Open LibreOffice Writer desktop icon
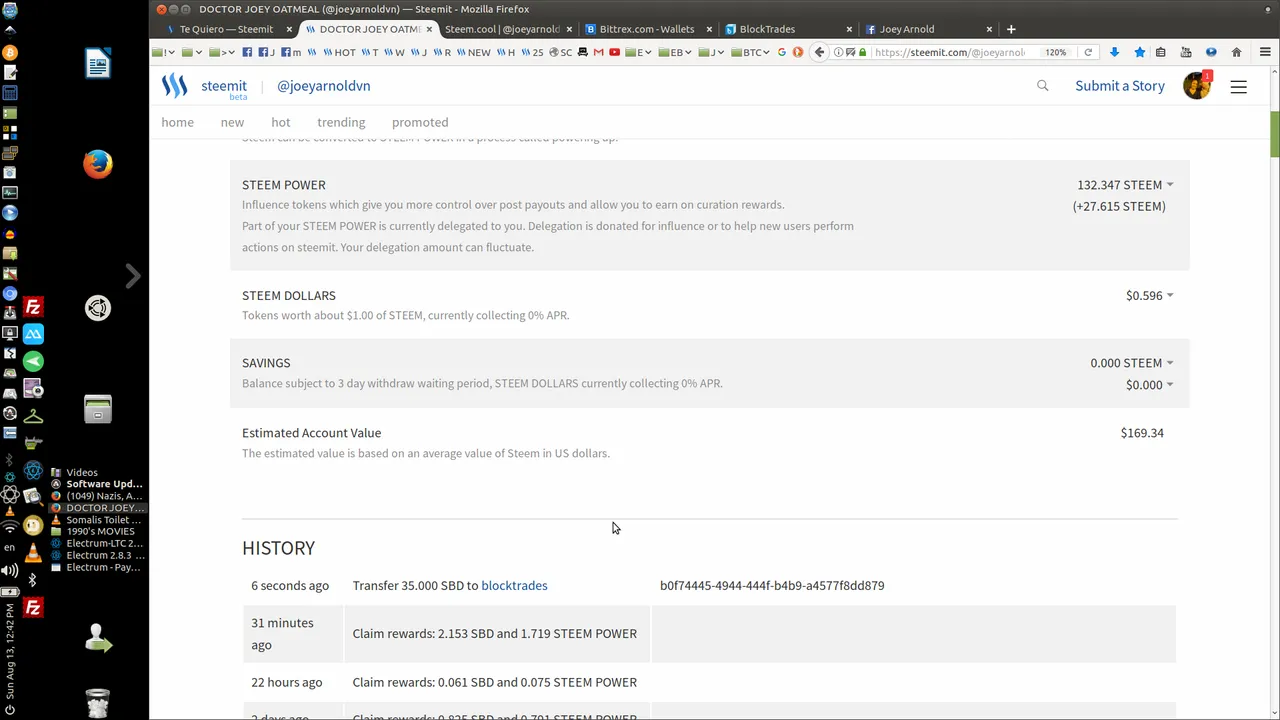This screenshot has width=1280, height=720. click(x=98, y=65)
